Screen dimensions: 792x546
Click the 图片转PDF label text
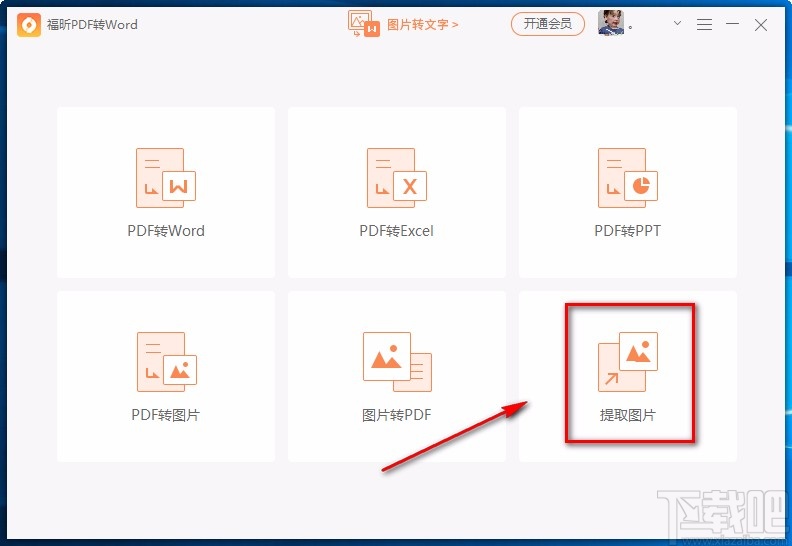397,415
